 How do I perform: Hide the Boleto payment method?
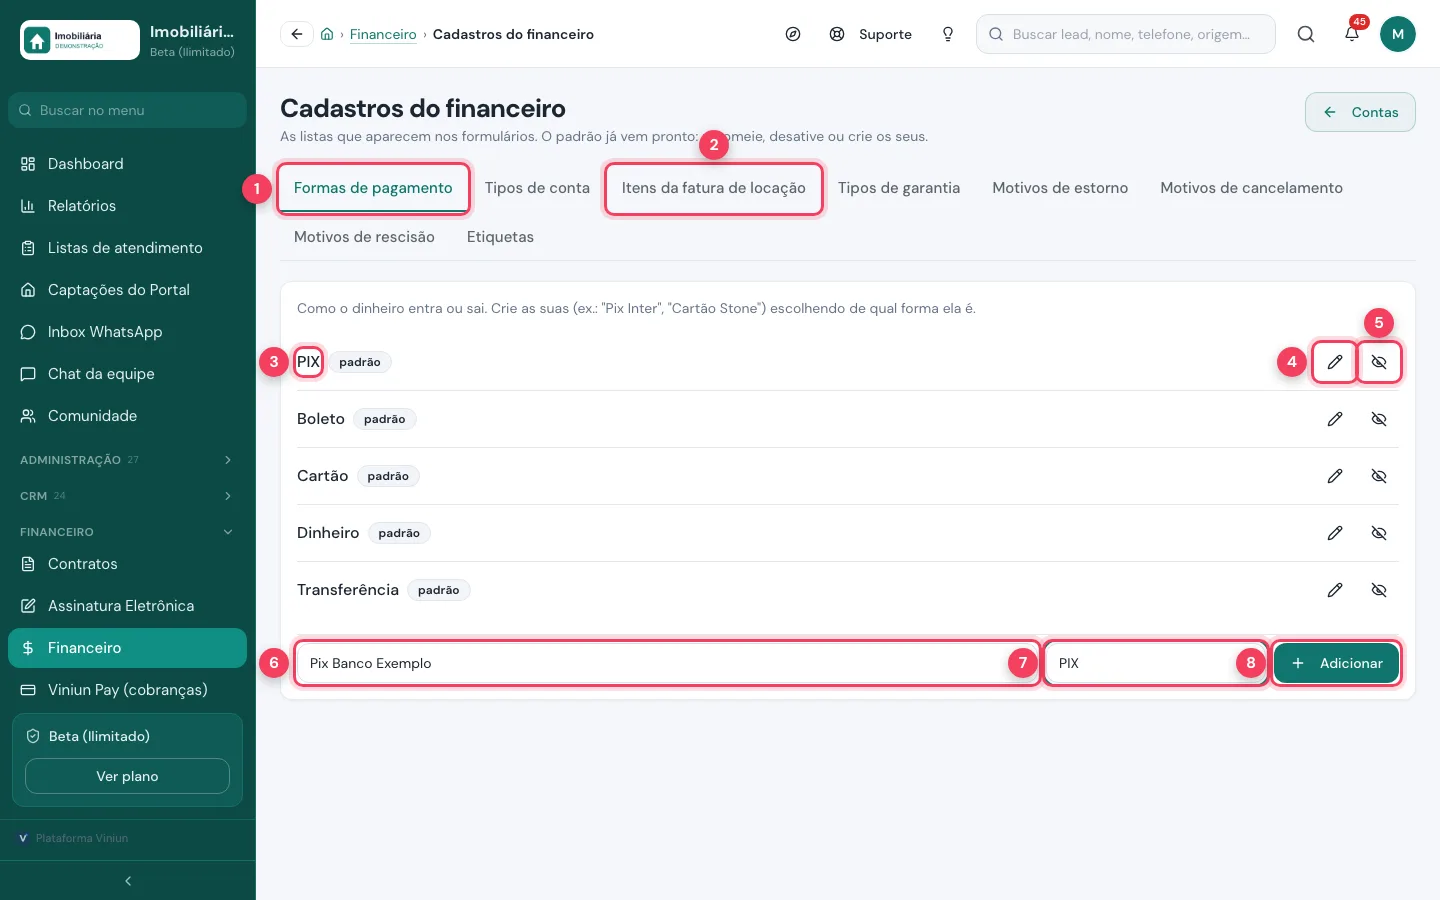[x=1379, y=419]
